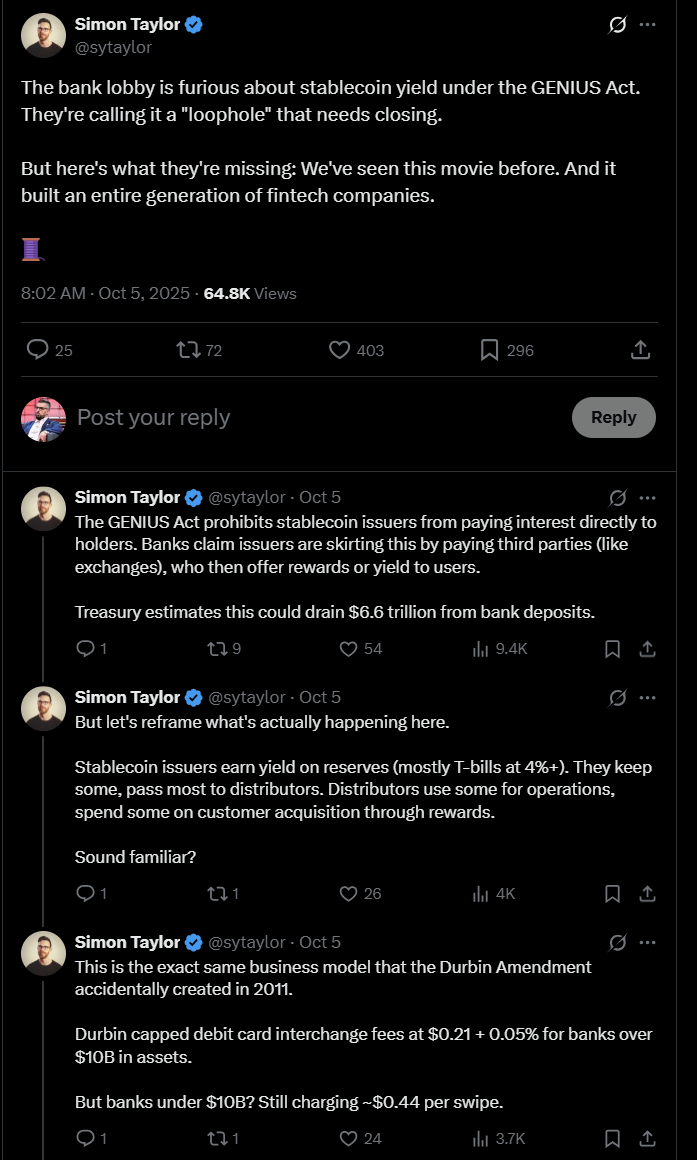This screenshot has width=697, height=1160.
Task: Like the main post with 403 likes
Action: (x=340, y=350)
